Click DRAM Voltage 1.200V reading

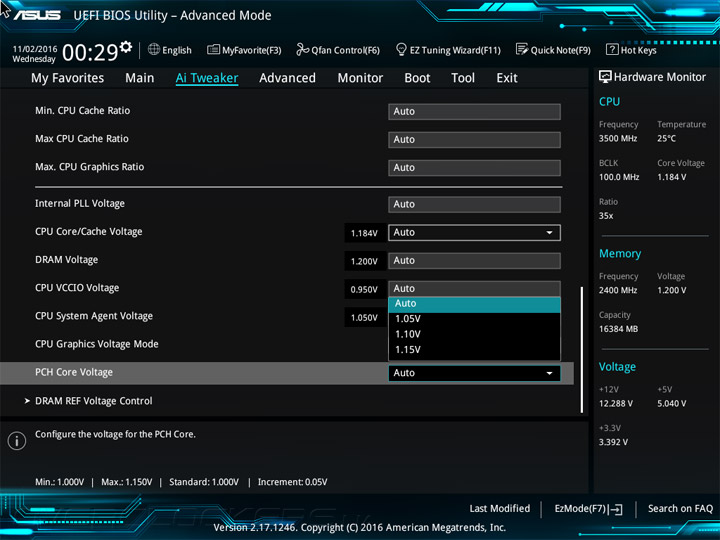coord(364,261)
